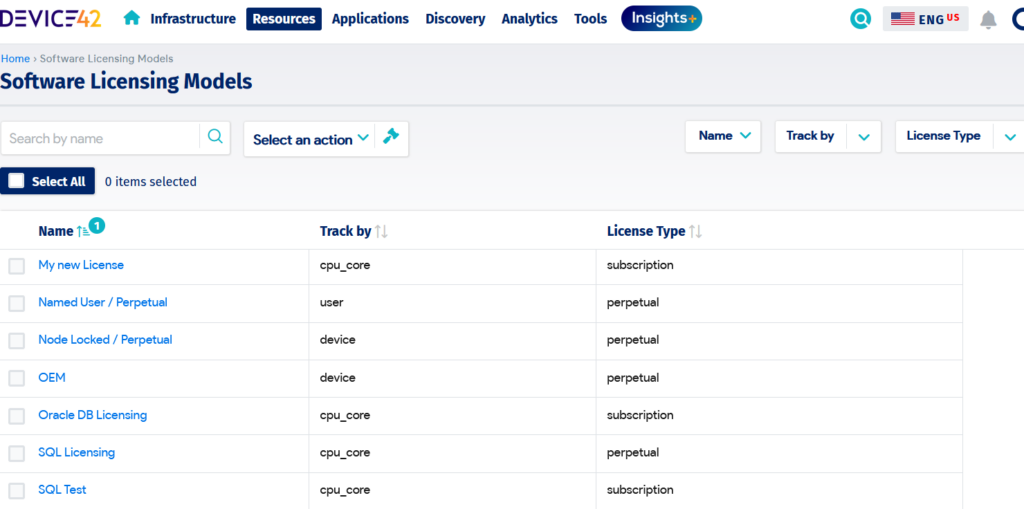Click subscription in the SQL Test row
Screen dimensions: 1024x509
click(x=640, y=489)
